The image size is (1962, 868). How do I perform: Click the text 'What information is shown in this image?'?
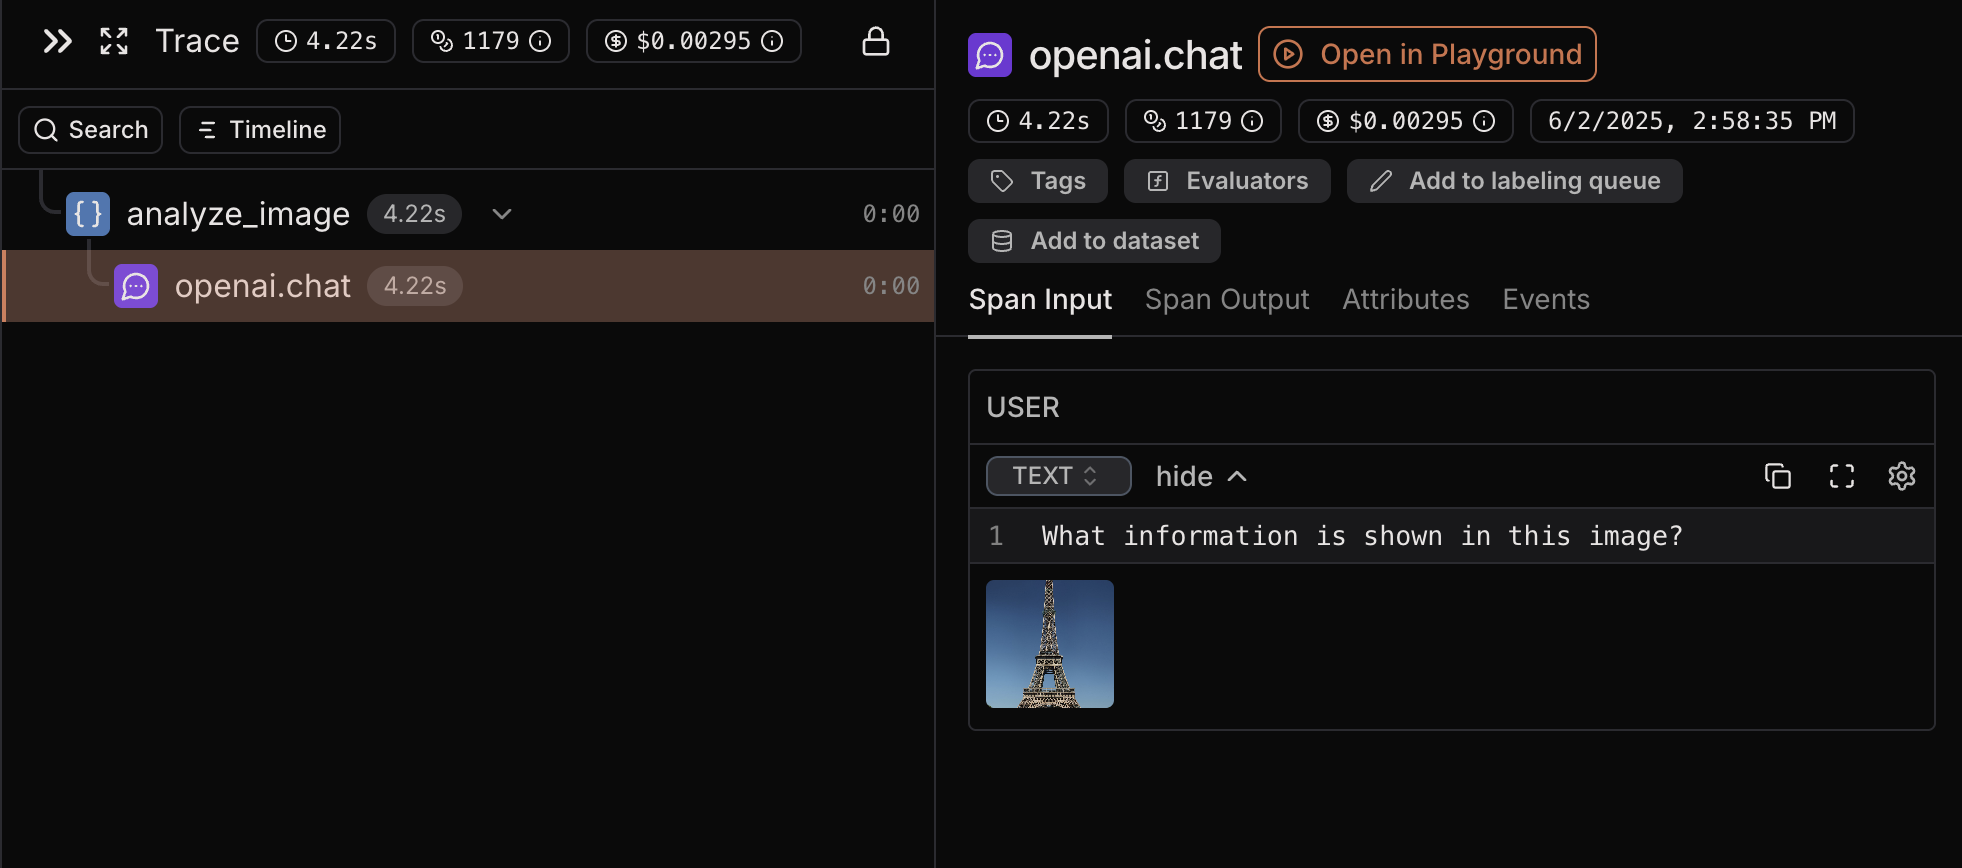click(x=1362, y=536)
